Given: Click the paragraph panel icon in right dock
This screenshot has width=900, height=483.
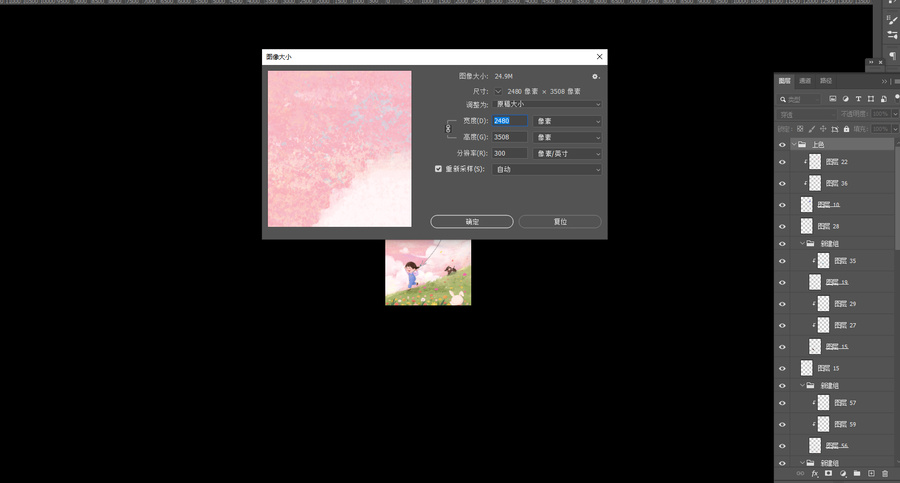Looking at the screenshot, I should 893,56.
